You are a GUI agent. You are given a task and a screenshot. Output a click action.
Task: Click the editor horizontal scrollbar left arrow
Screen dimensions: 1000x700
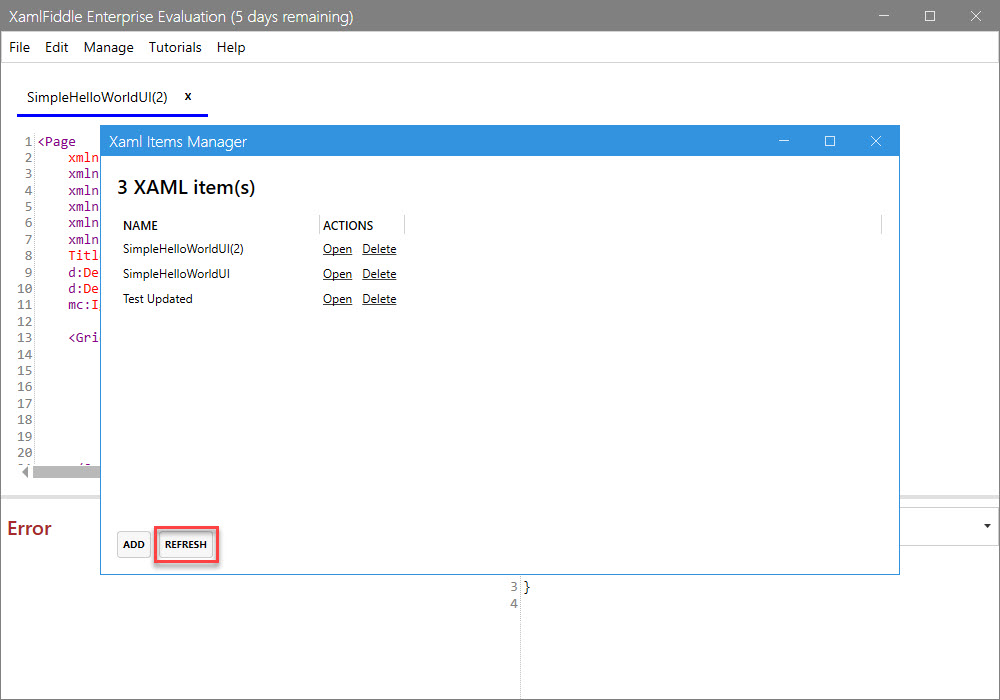[x=26, y=472]
